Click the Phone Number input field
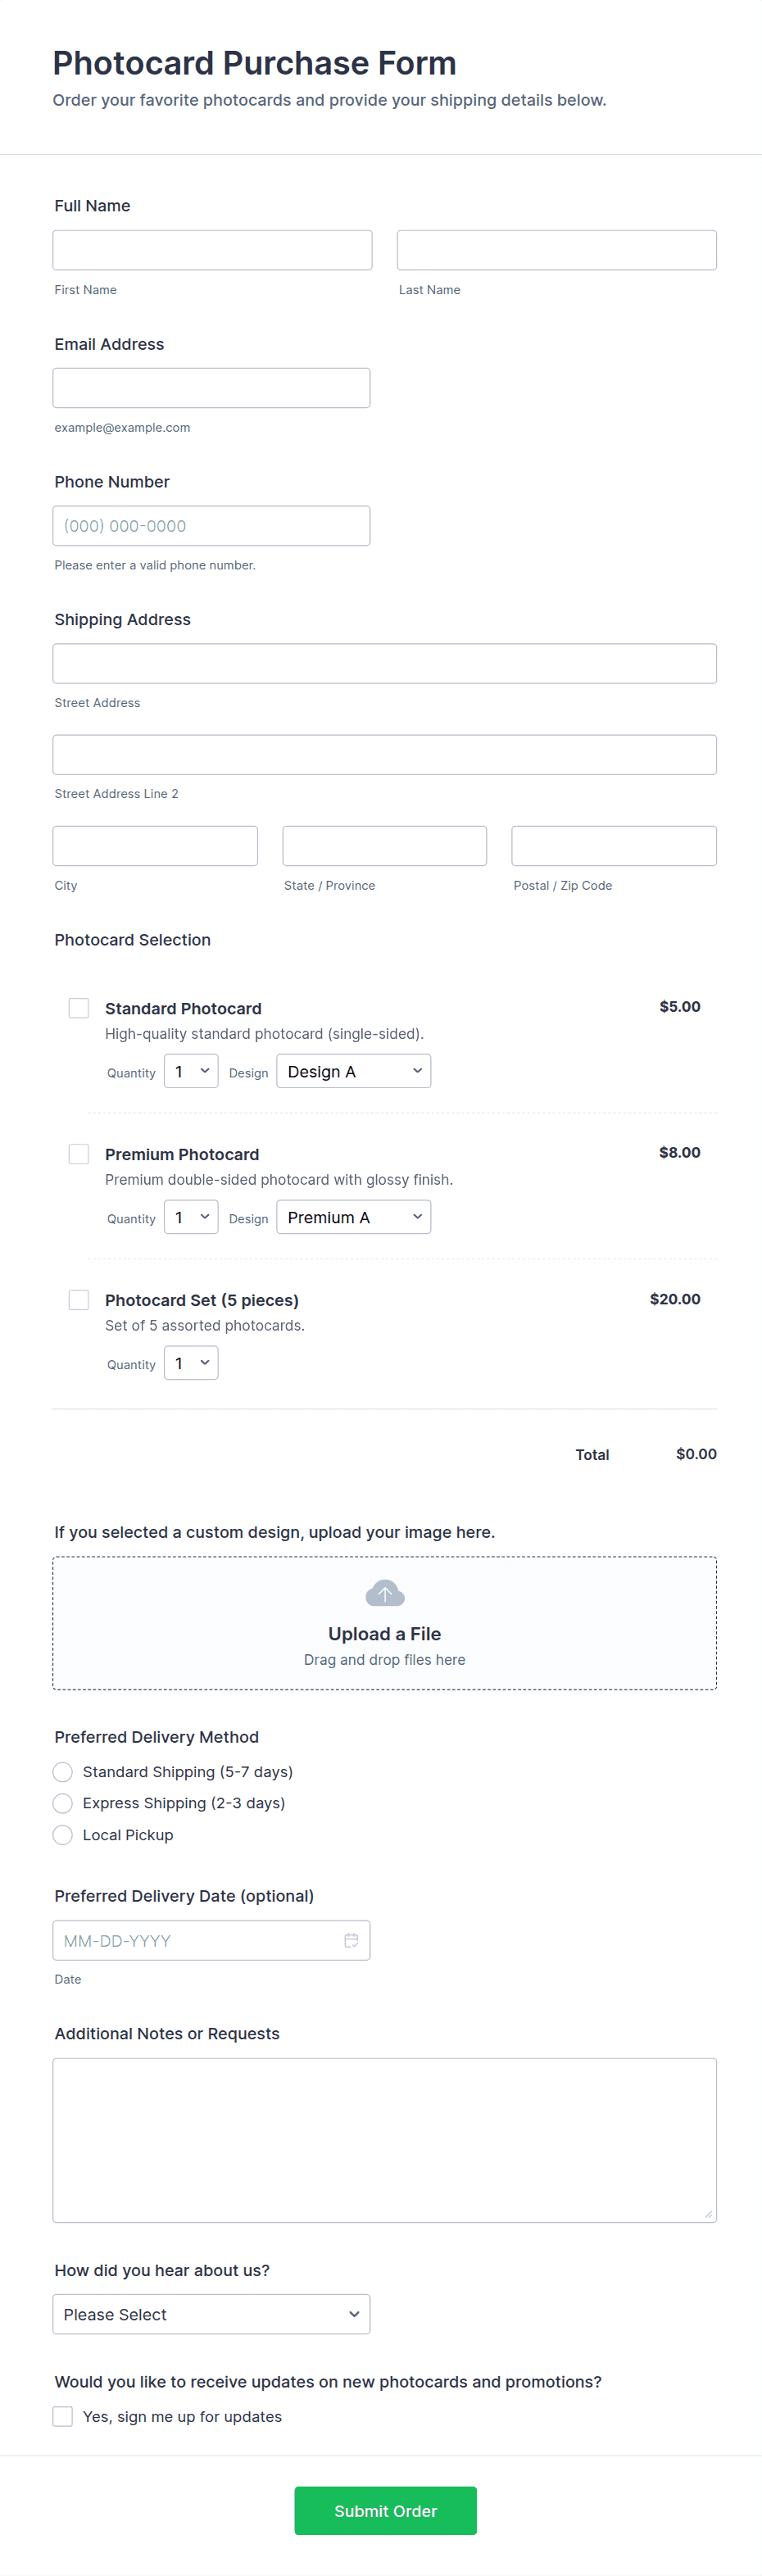Viewport: 762px width, 2576px height. click(211, 526)
